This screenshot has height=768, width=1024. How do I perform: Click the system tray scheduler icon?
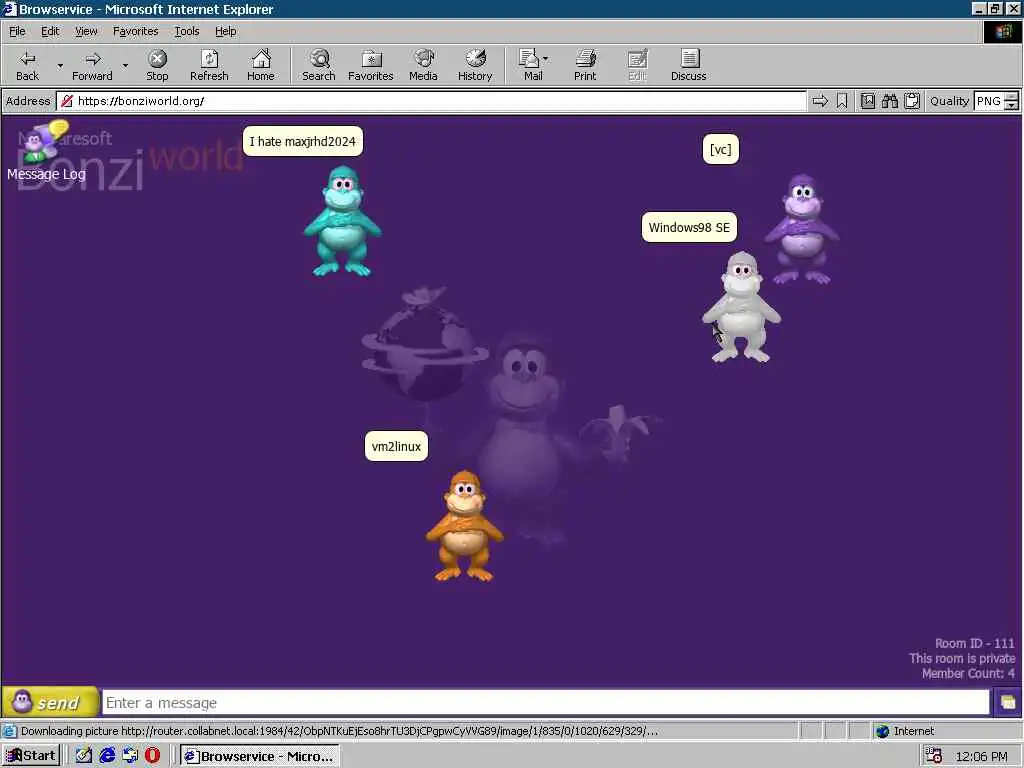coord(934,756)
